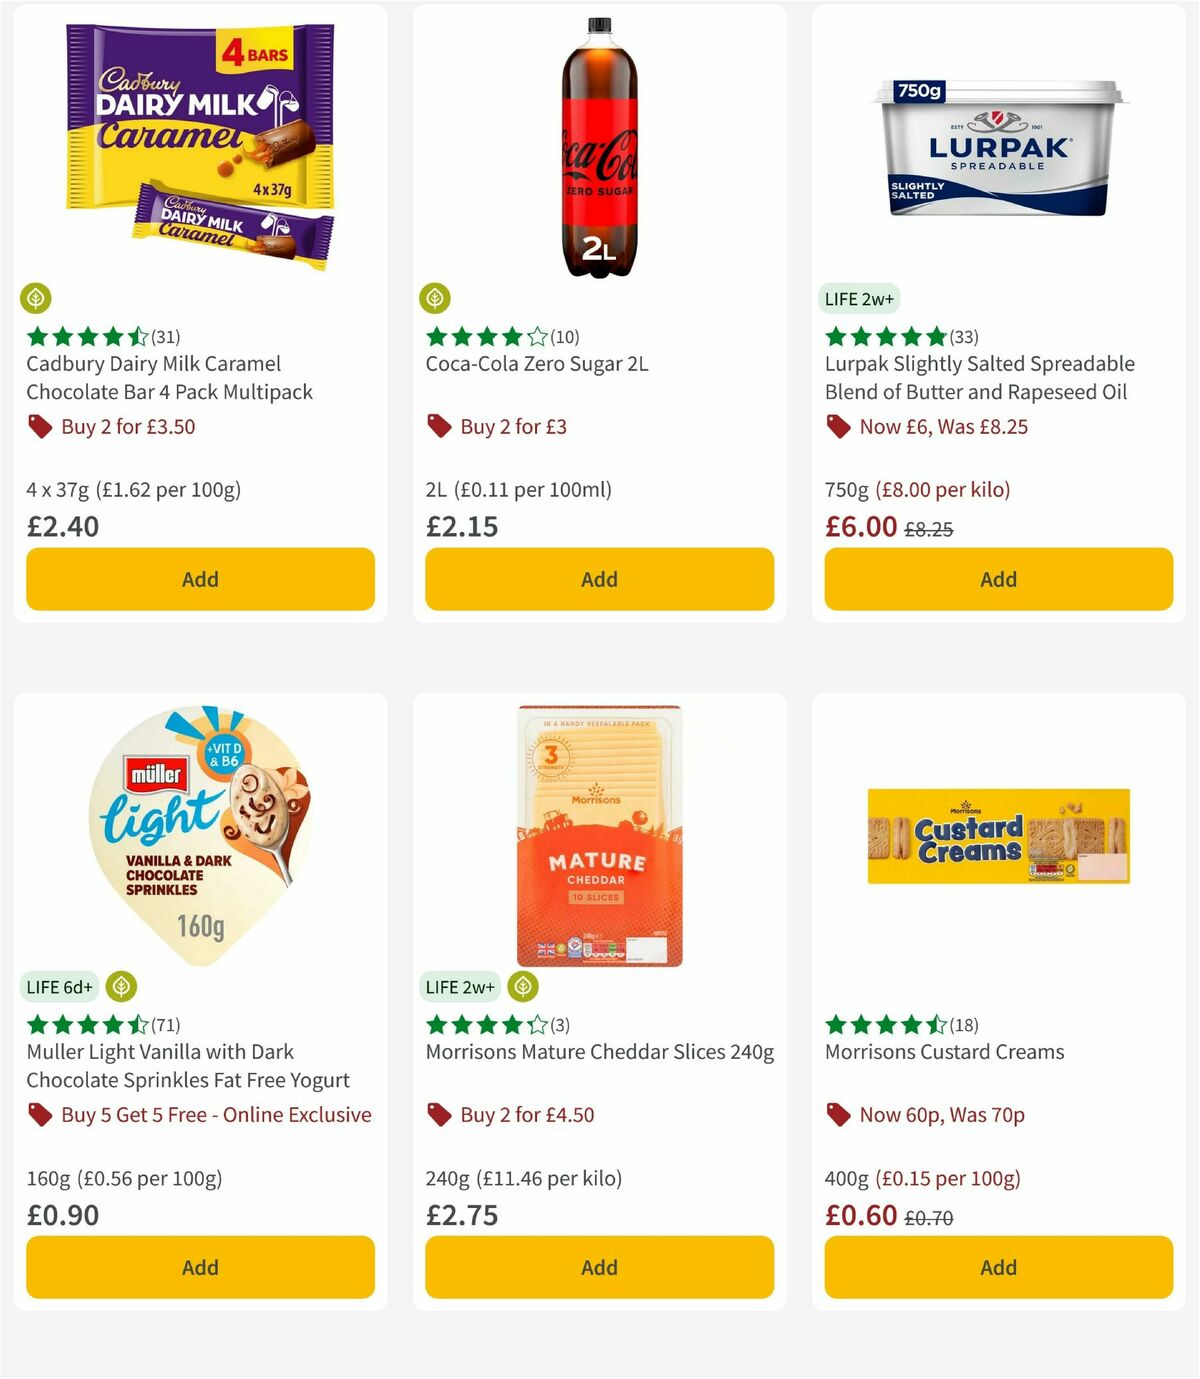This screenshot has height=1379, width=1200.
Task: Open the Morrisons Mature Cheddar Slices product page
Action: click(599, 1052)
